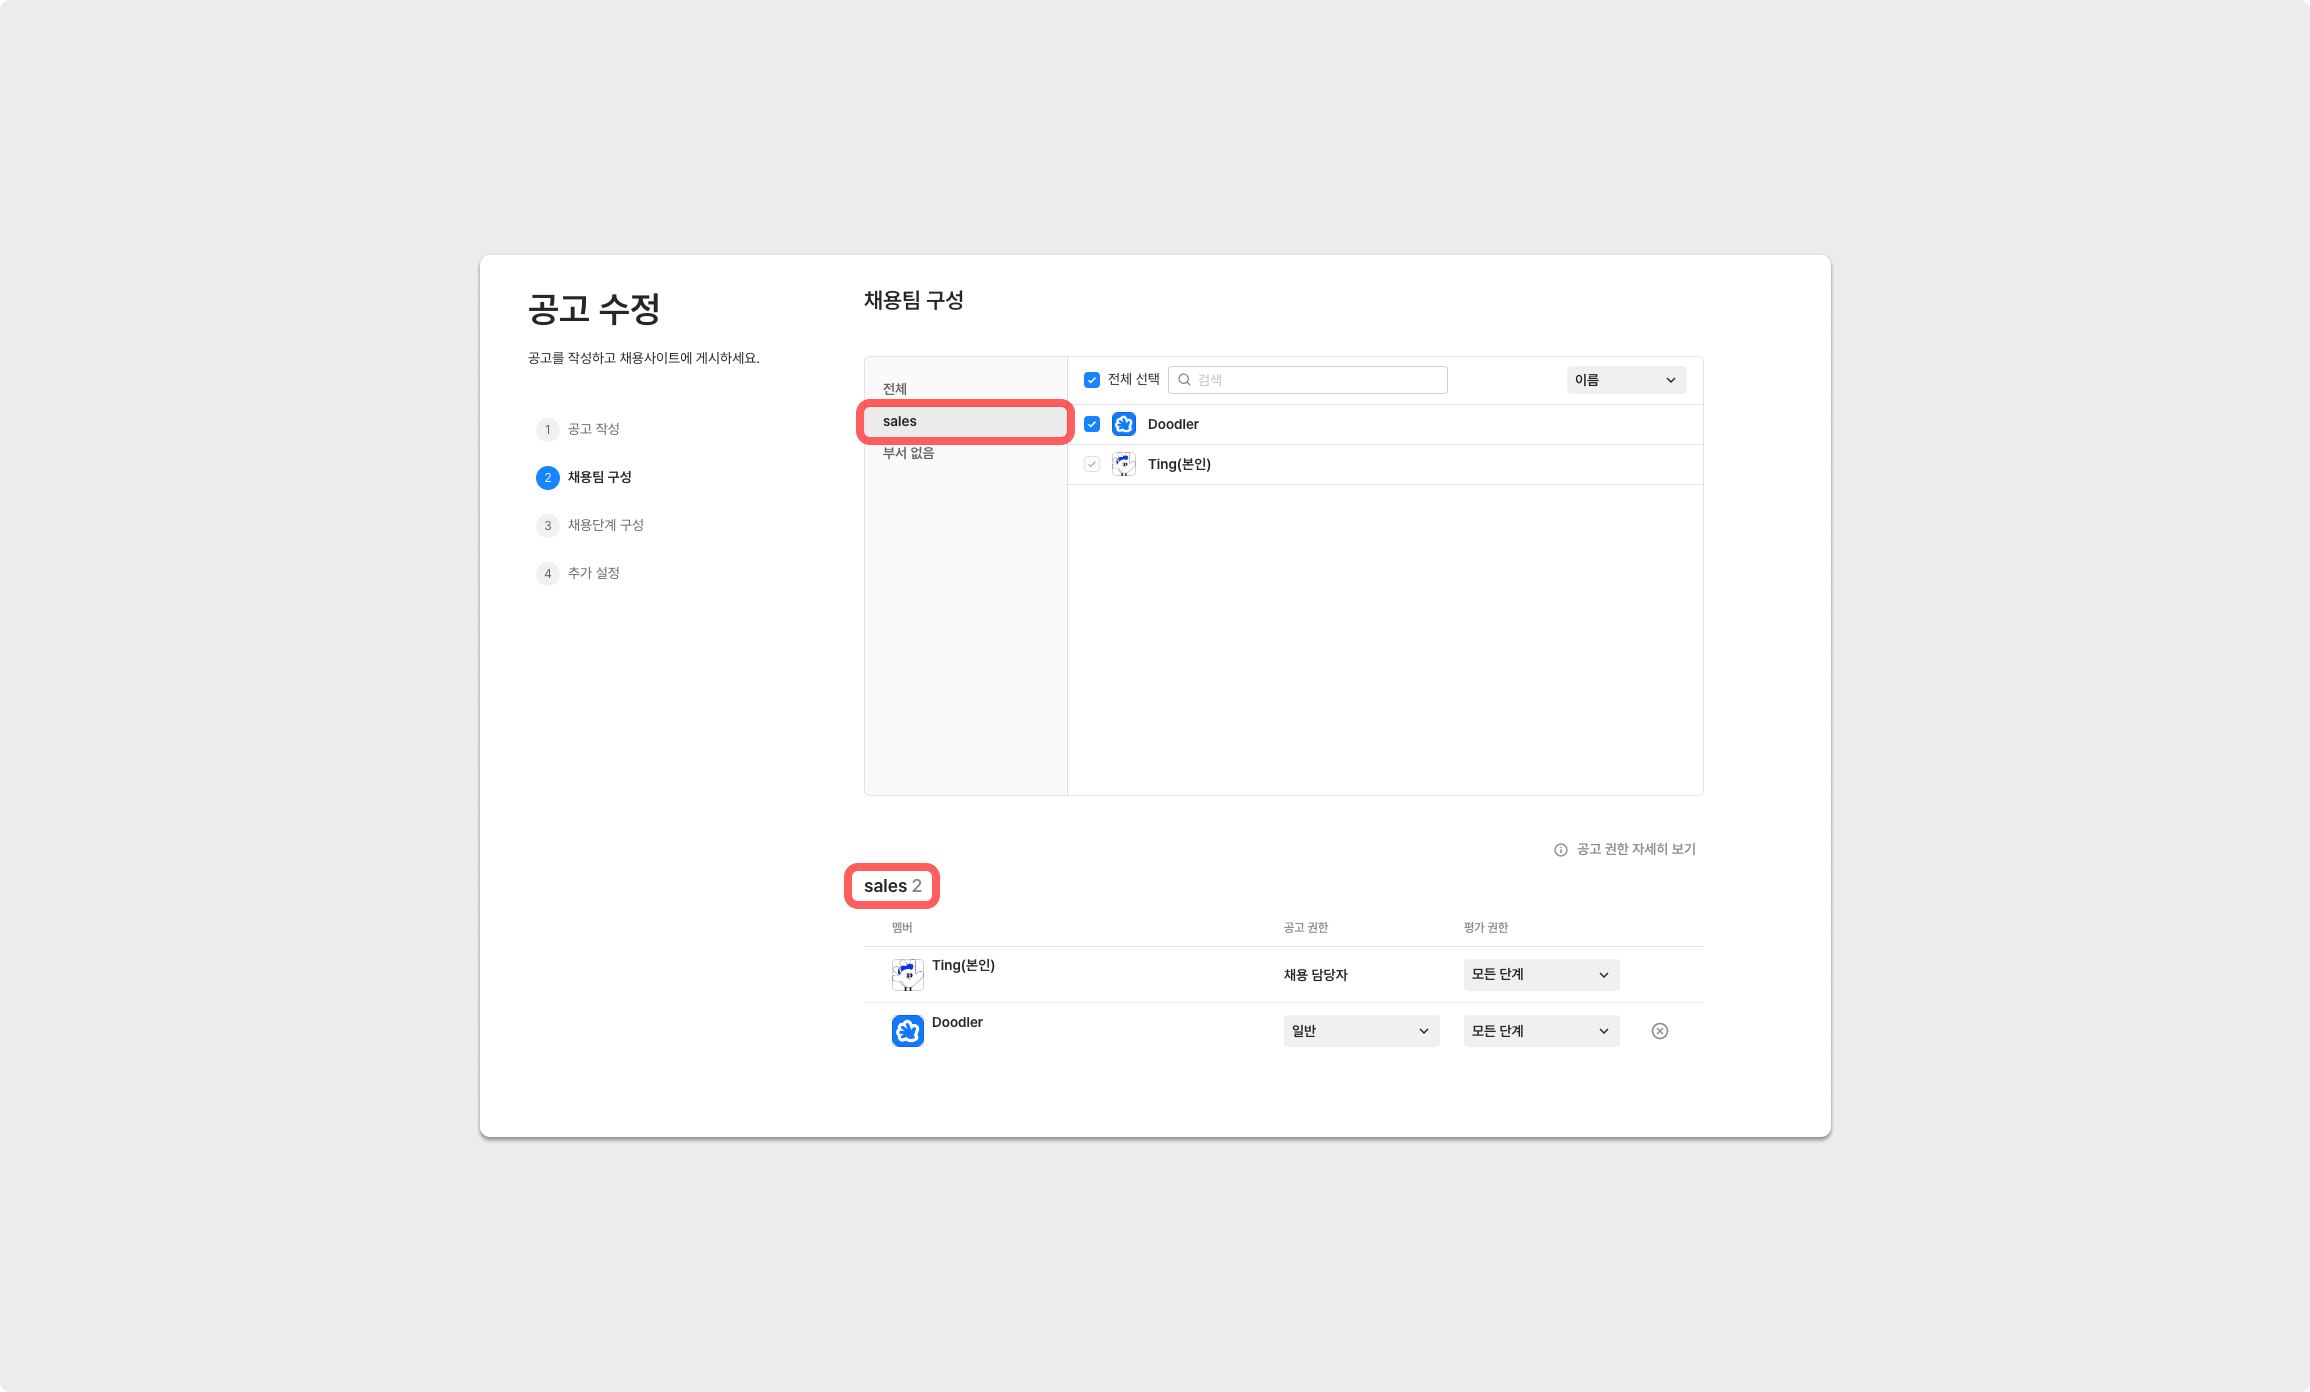Select the 전체 department category

(x=895, y=389)
